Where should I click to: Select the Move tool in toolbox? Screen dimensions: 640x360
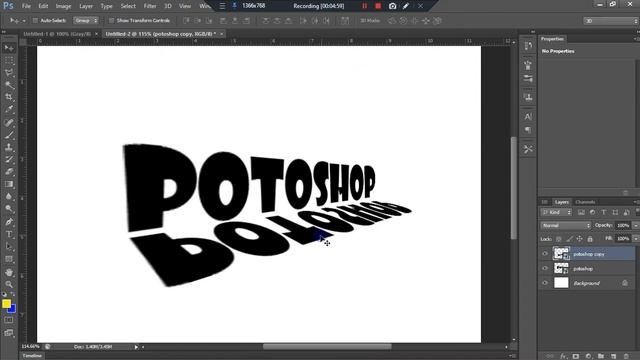(x=9, y=48)
